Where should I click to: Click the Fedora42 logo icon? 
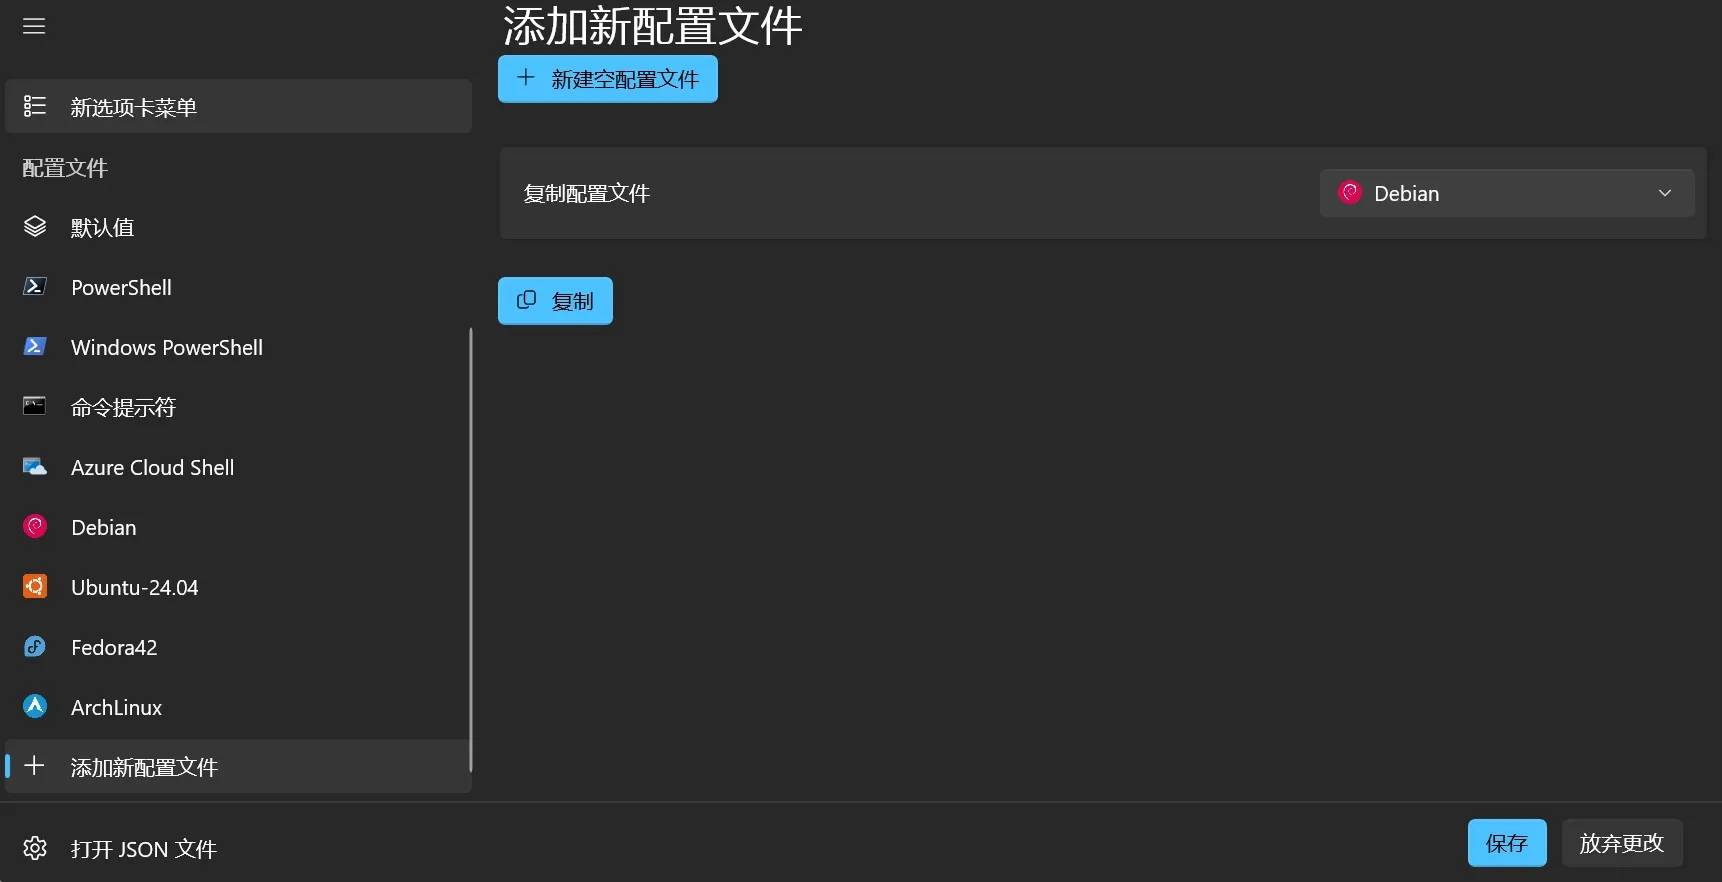pos(35,647)
